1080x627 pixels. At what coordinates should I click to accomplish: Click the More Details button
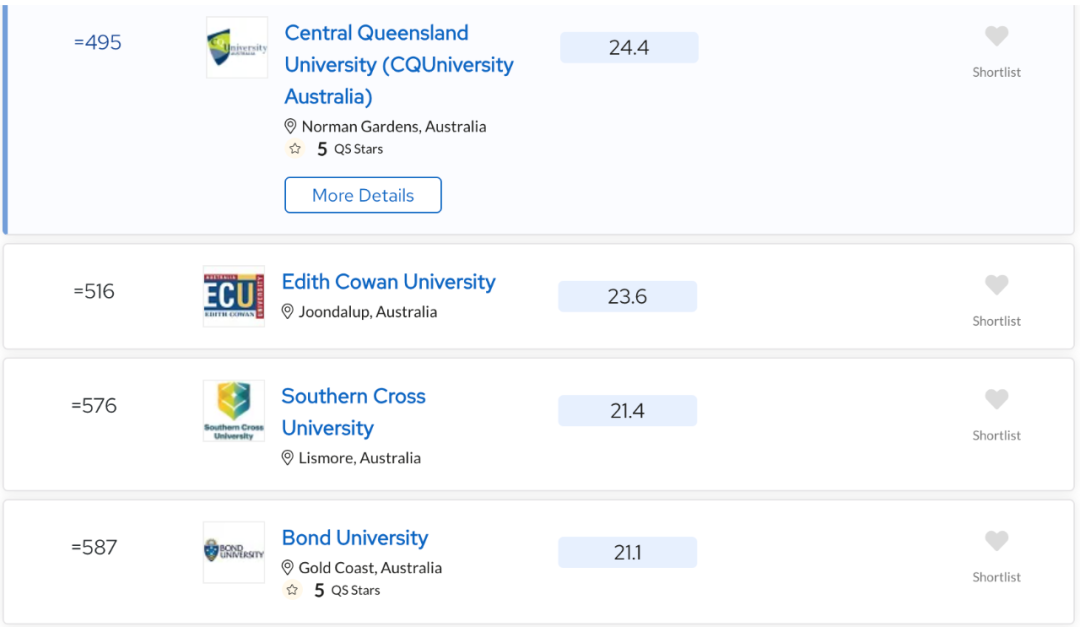coord(363,195)
